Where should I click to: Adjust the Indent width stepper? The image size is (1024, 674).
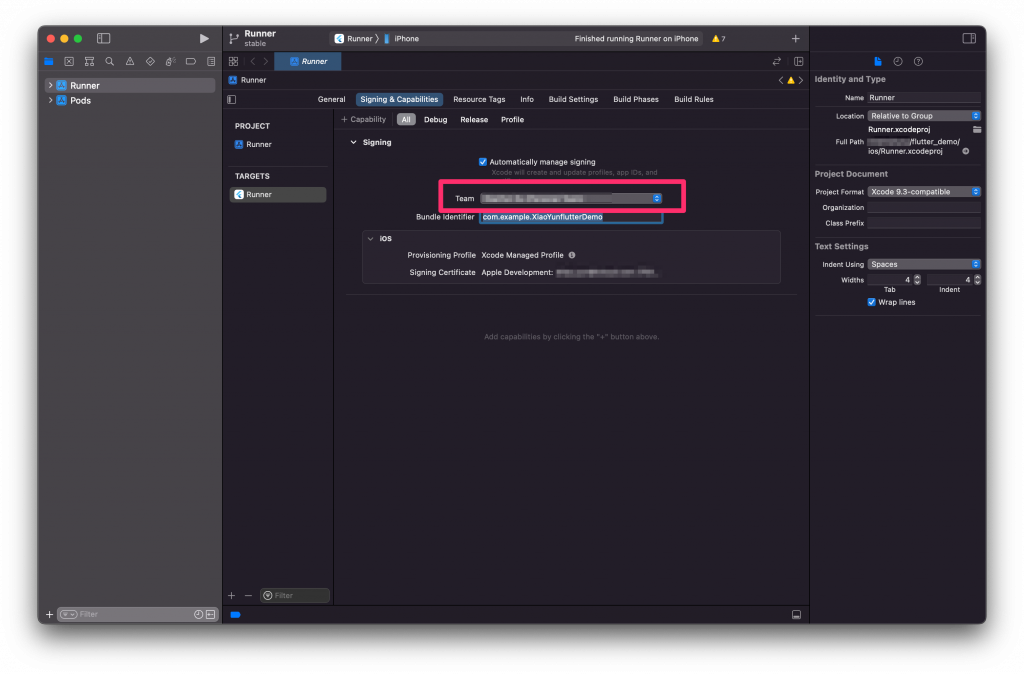tap(977, 280)
